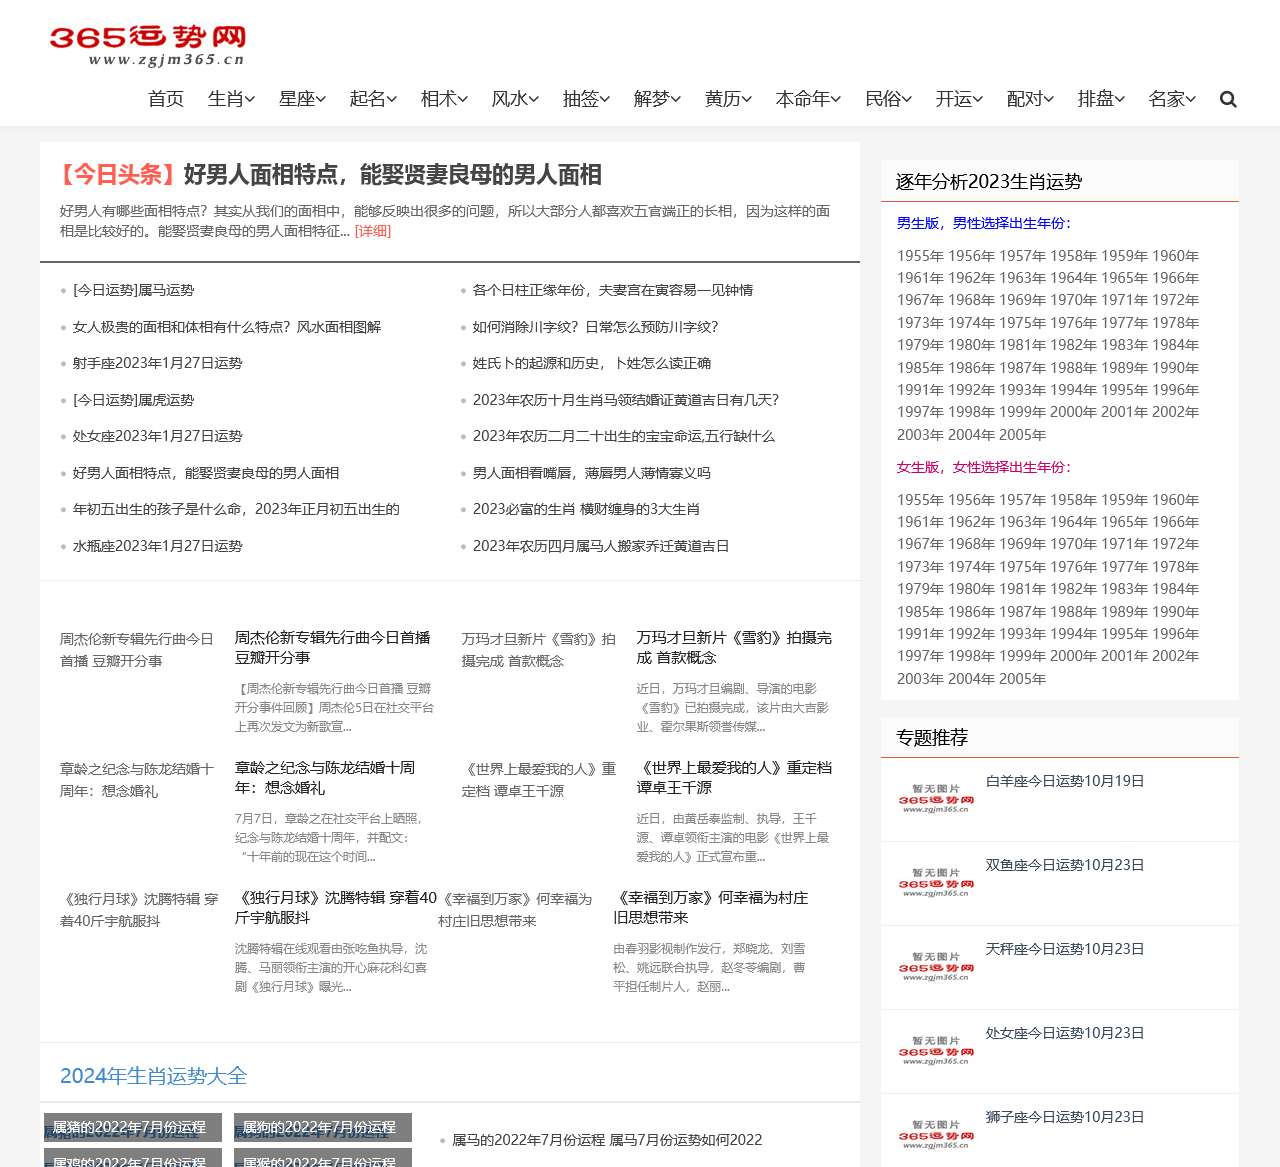Open headline 好男人面相特点 article
Viewport: 1280px width, 1167px height.
(x=392, y=175)
